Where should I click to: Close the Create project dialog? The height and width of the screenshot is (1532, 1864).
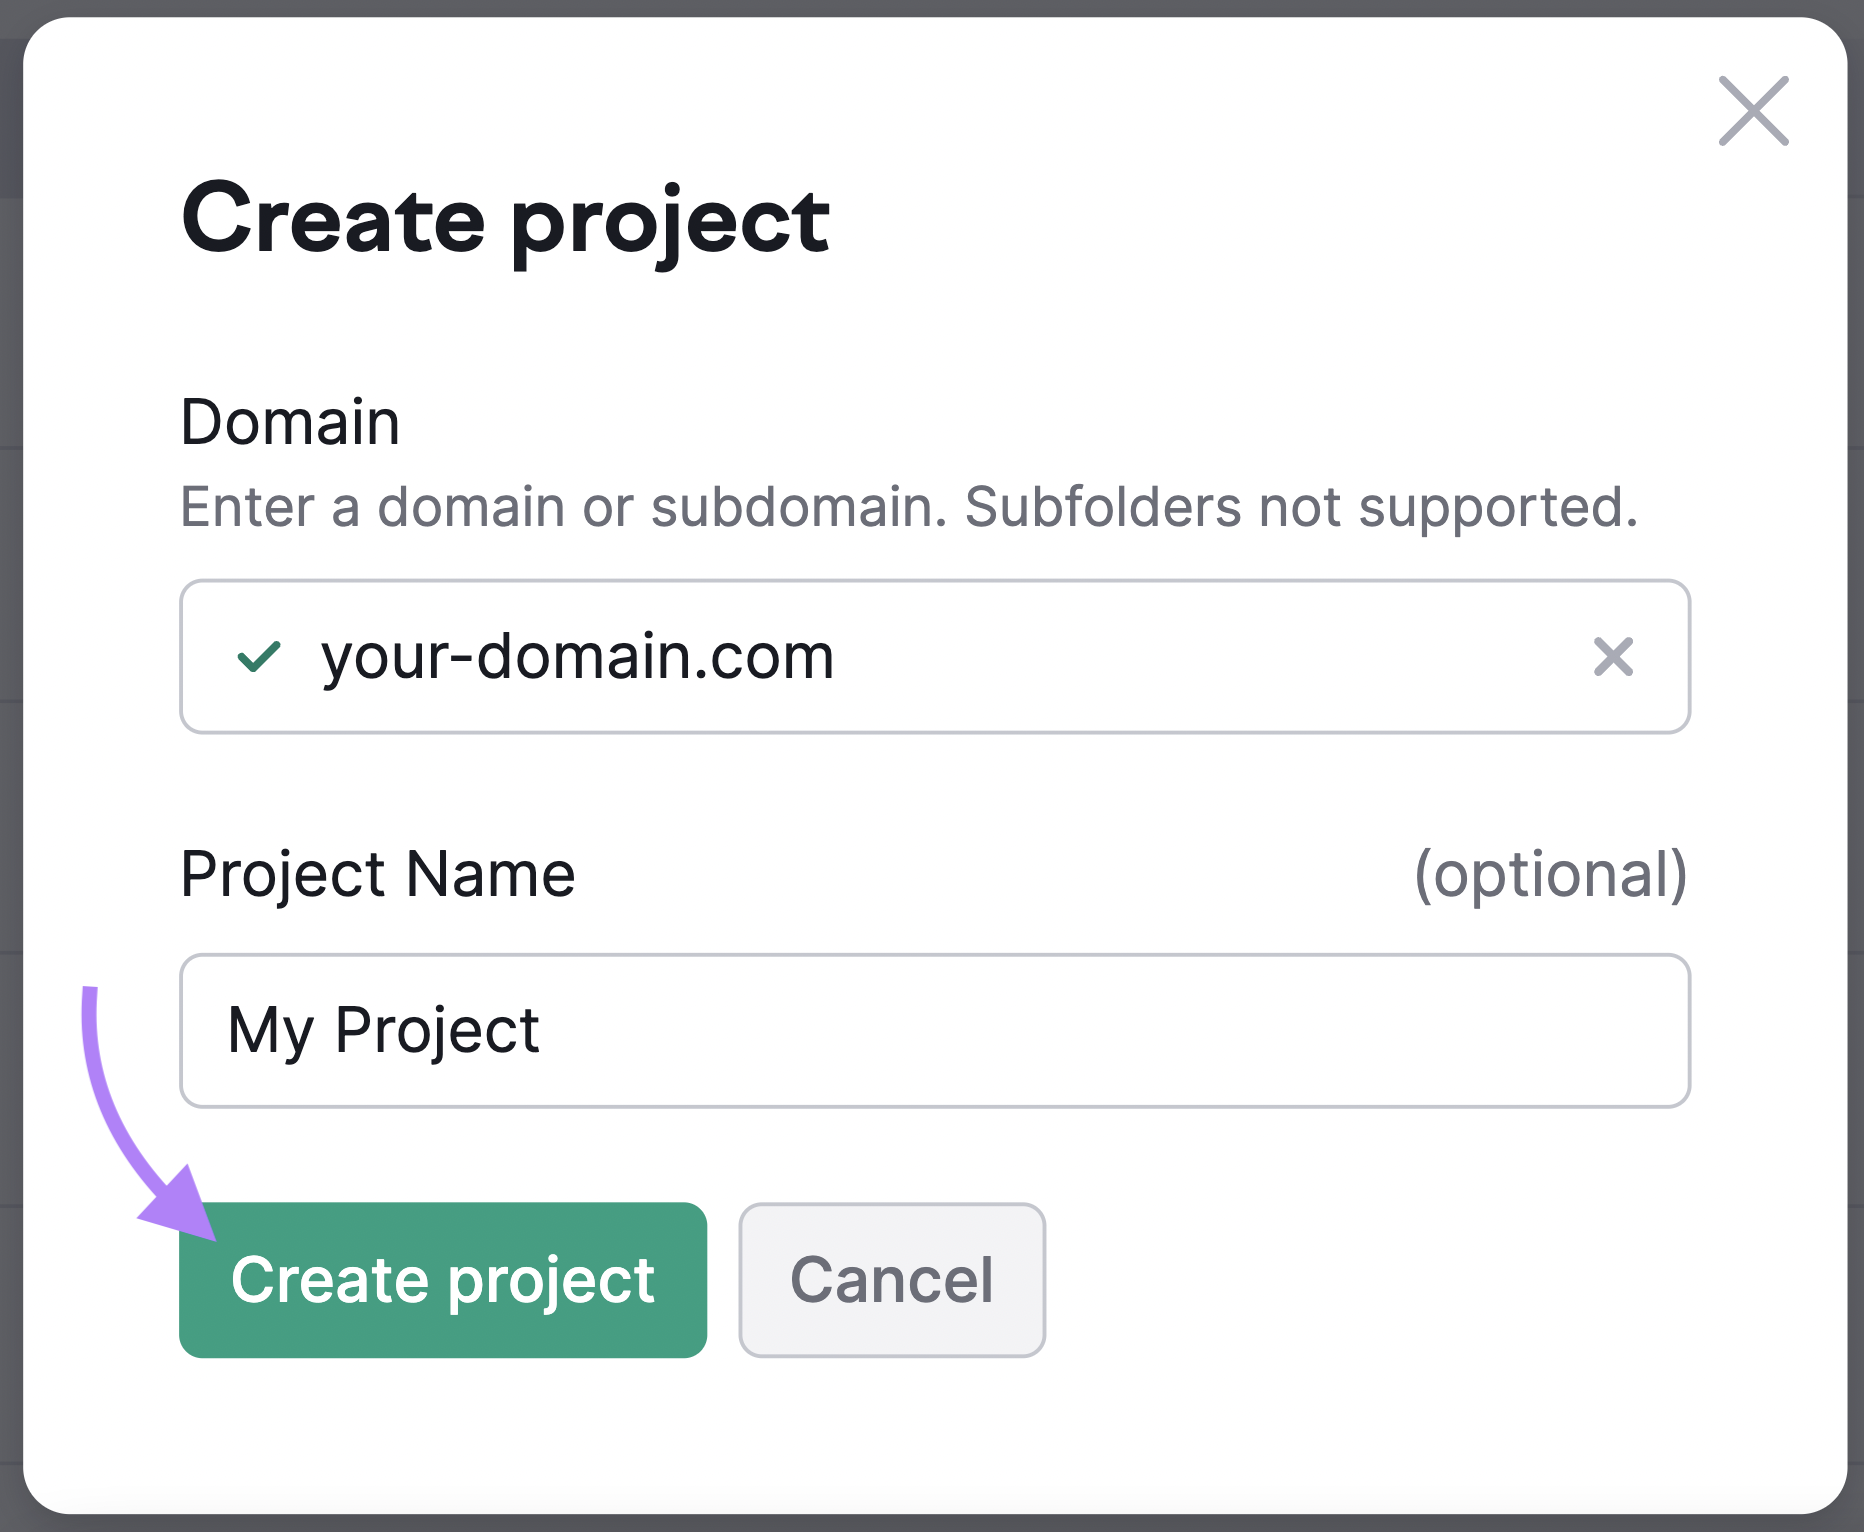click(1753, 111)
